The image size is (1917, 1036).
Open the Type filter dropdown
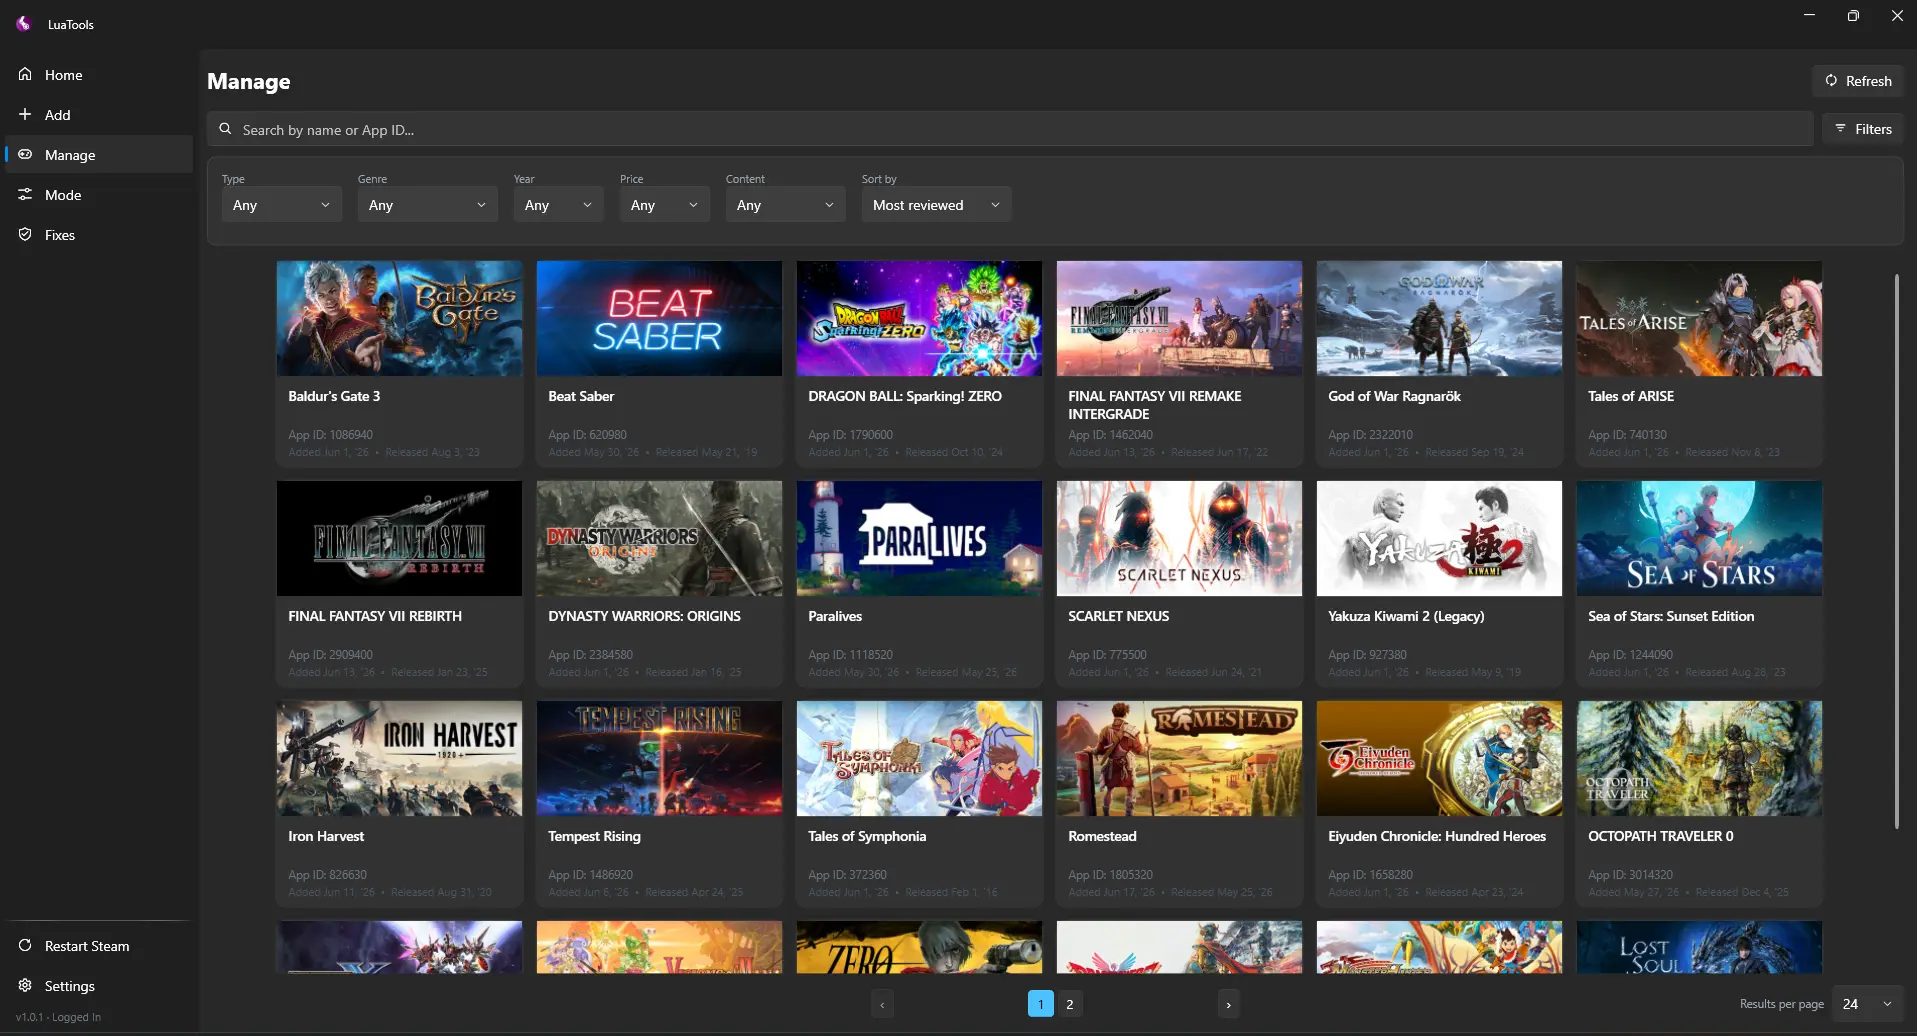[x=282, y=205]
